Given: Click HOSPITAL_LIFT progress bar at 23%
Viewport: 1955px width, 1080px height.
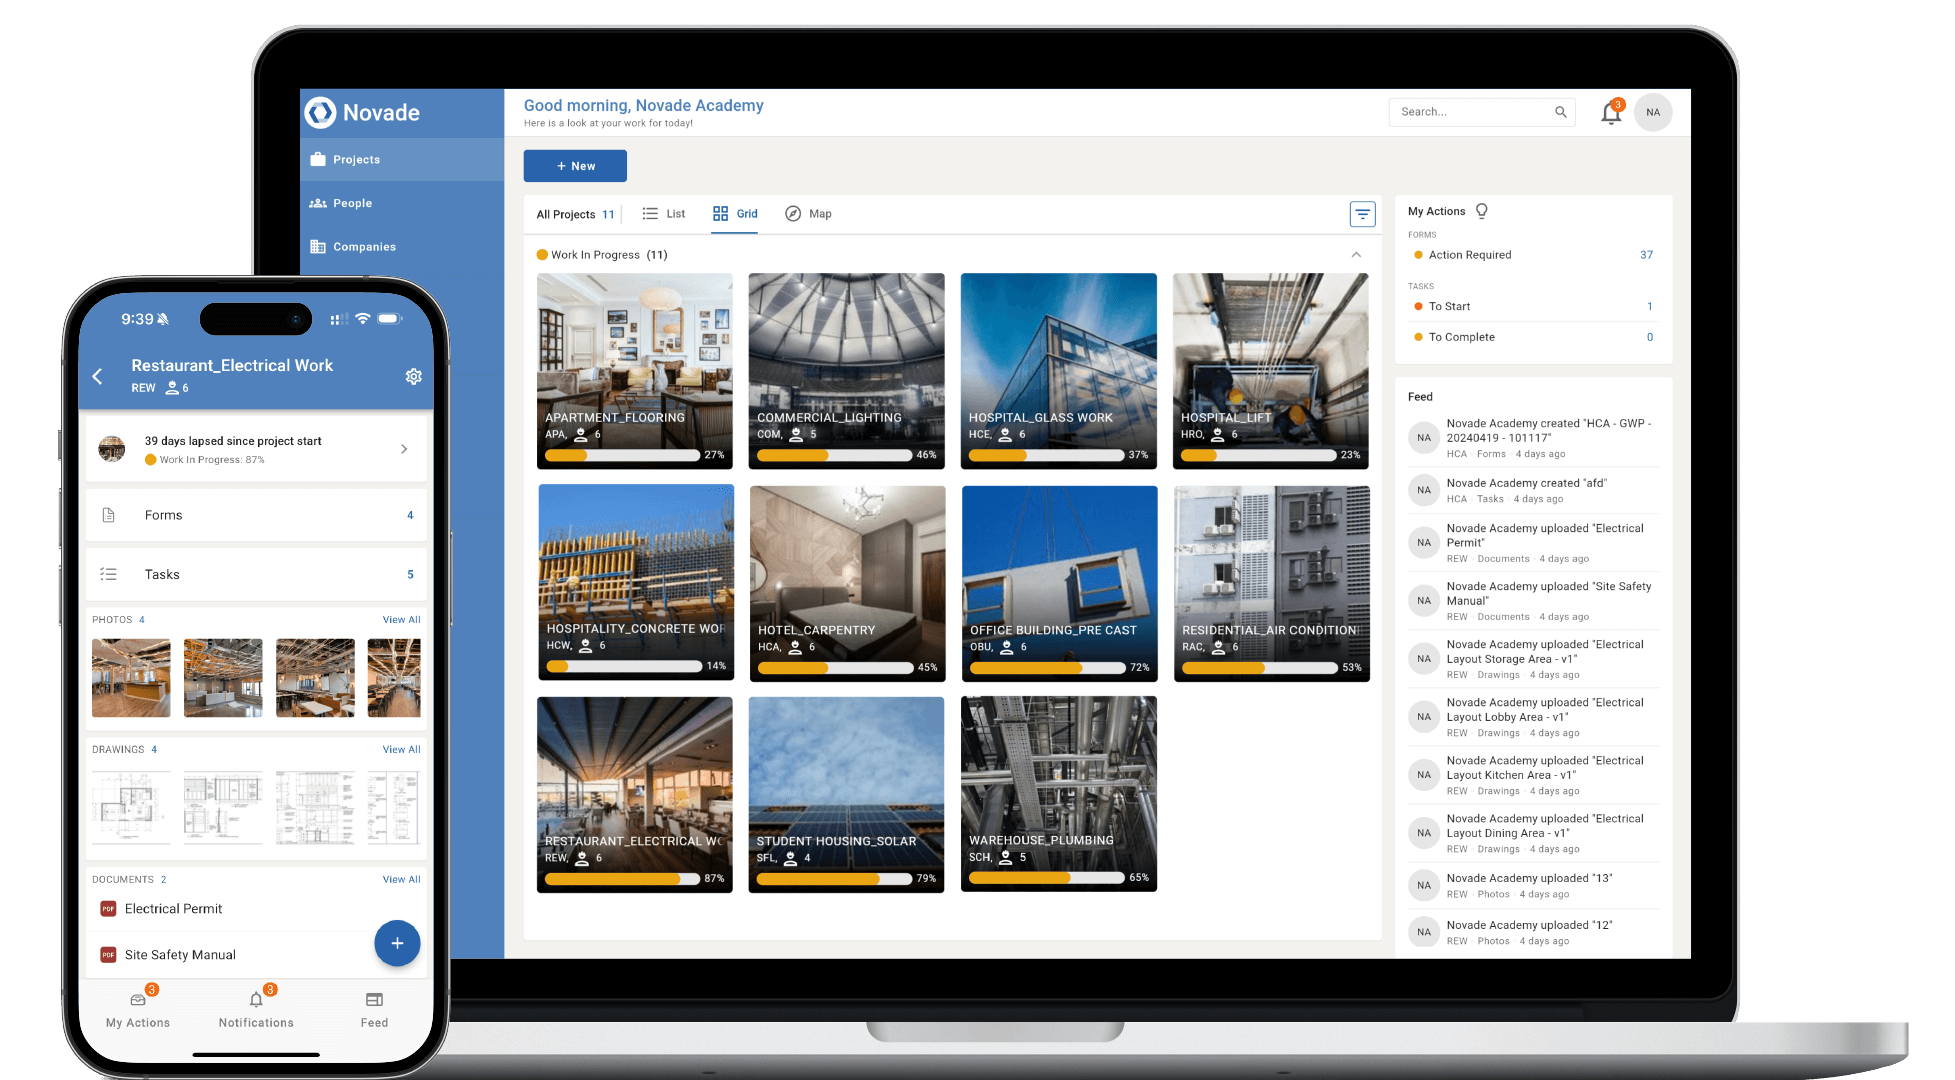Looking at the screenshot, I should click(x=1258, y=455).
